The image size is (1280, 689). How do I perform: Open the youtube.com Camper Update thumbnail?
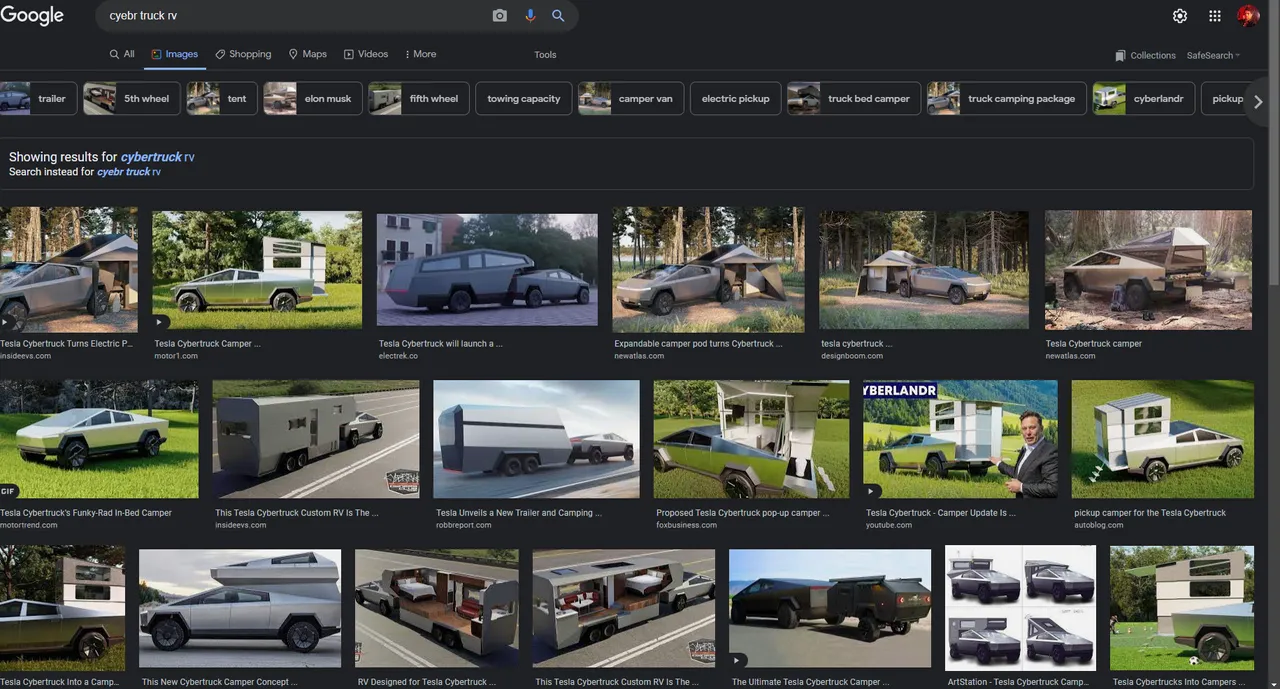pyautogui.click(x=960, y=439)
